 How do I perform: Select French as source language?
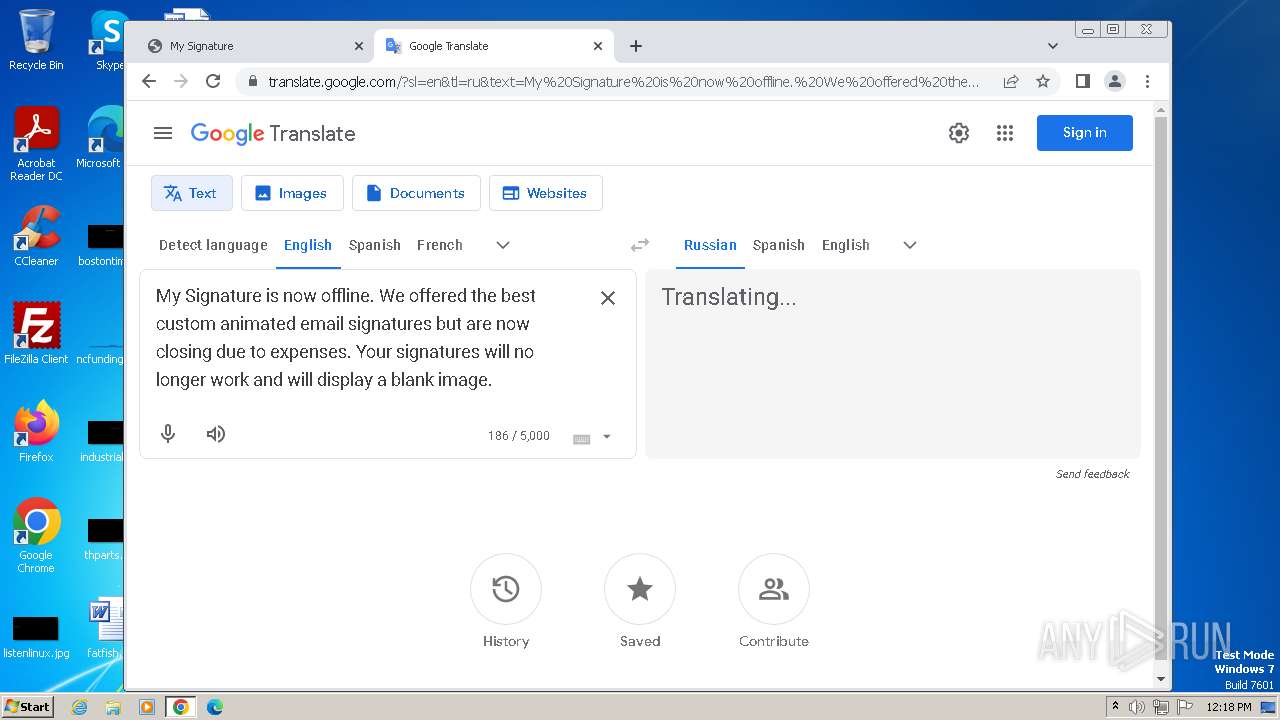[x=440, y=245]
